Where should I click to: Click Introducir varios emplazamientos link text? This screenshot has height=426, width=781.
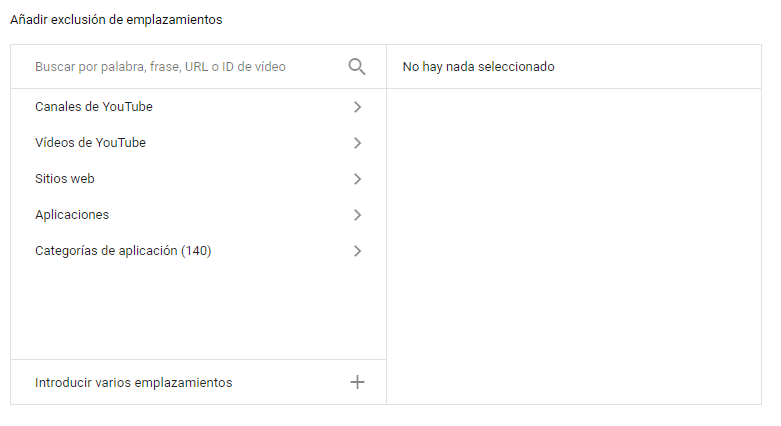(x=133, y=383)
